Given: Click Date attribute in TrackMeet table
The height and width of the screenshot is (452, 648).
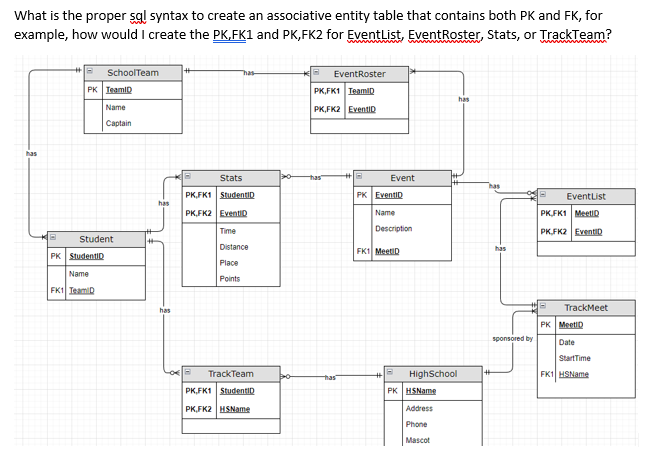Looking at the screenshot, I should click(567, 343).
